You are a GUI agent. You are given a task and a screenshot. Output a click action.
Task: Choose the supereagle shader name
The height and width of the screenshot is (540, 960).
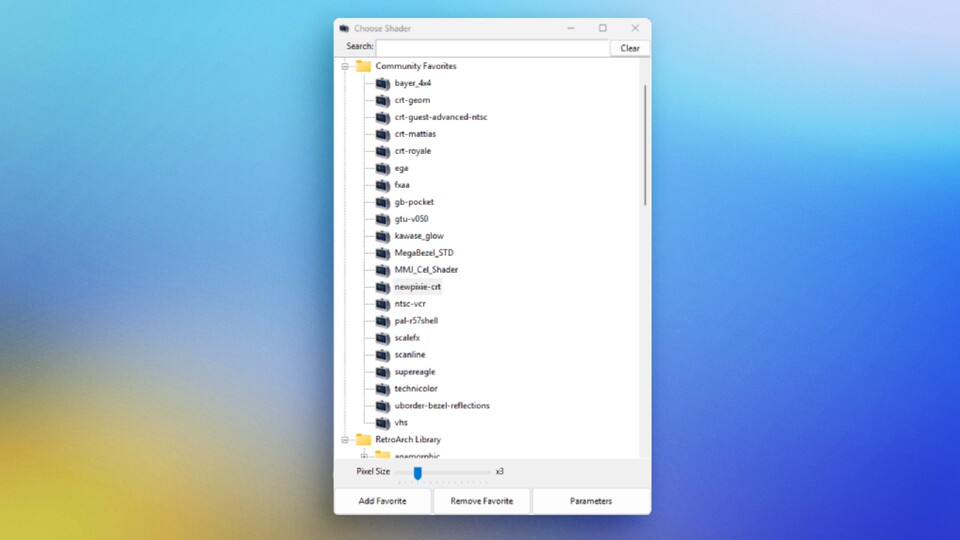point(414,372)
